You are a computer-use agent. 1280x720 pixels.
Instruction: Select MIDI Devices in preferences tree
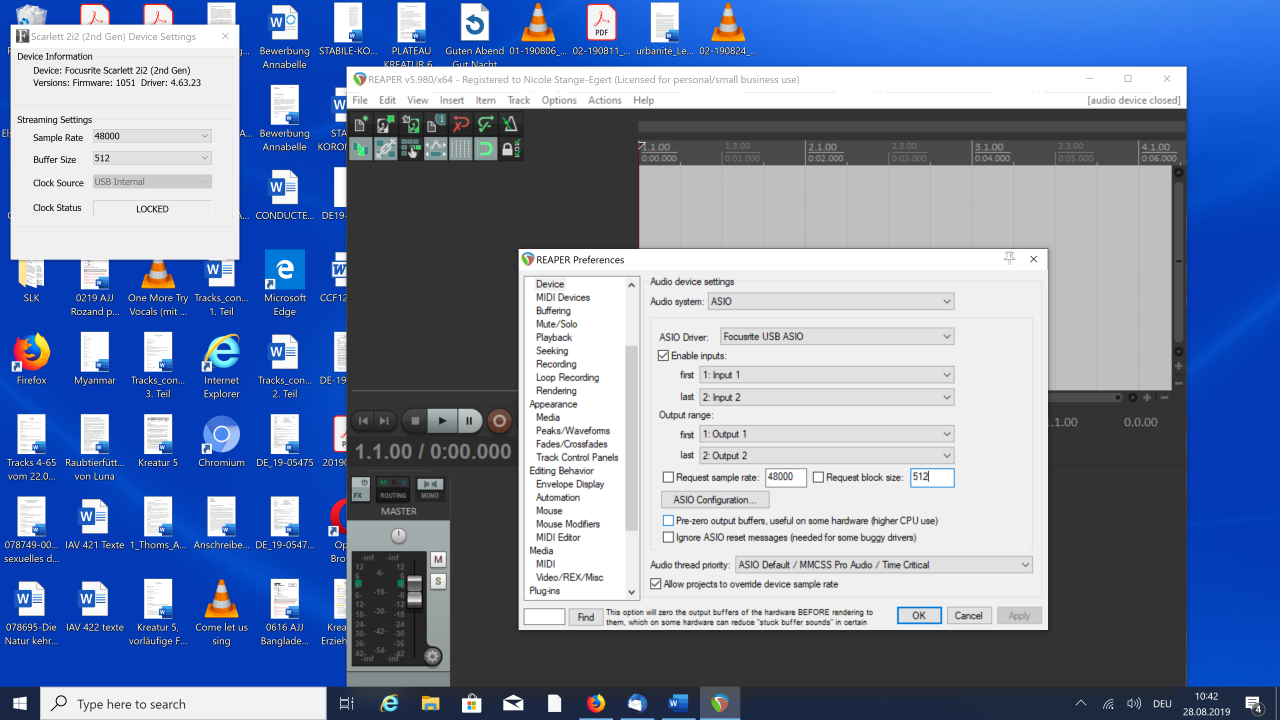pyautogui.click(x=563, y=297)
